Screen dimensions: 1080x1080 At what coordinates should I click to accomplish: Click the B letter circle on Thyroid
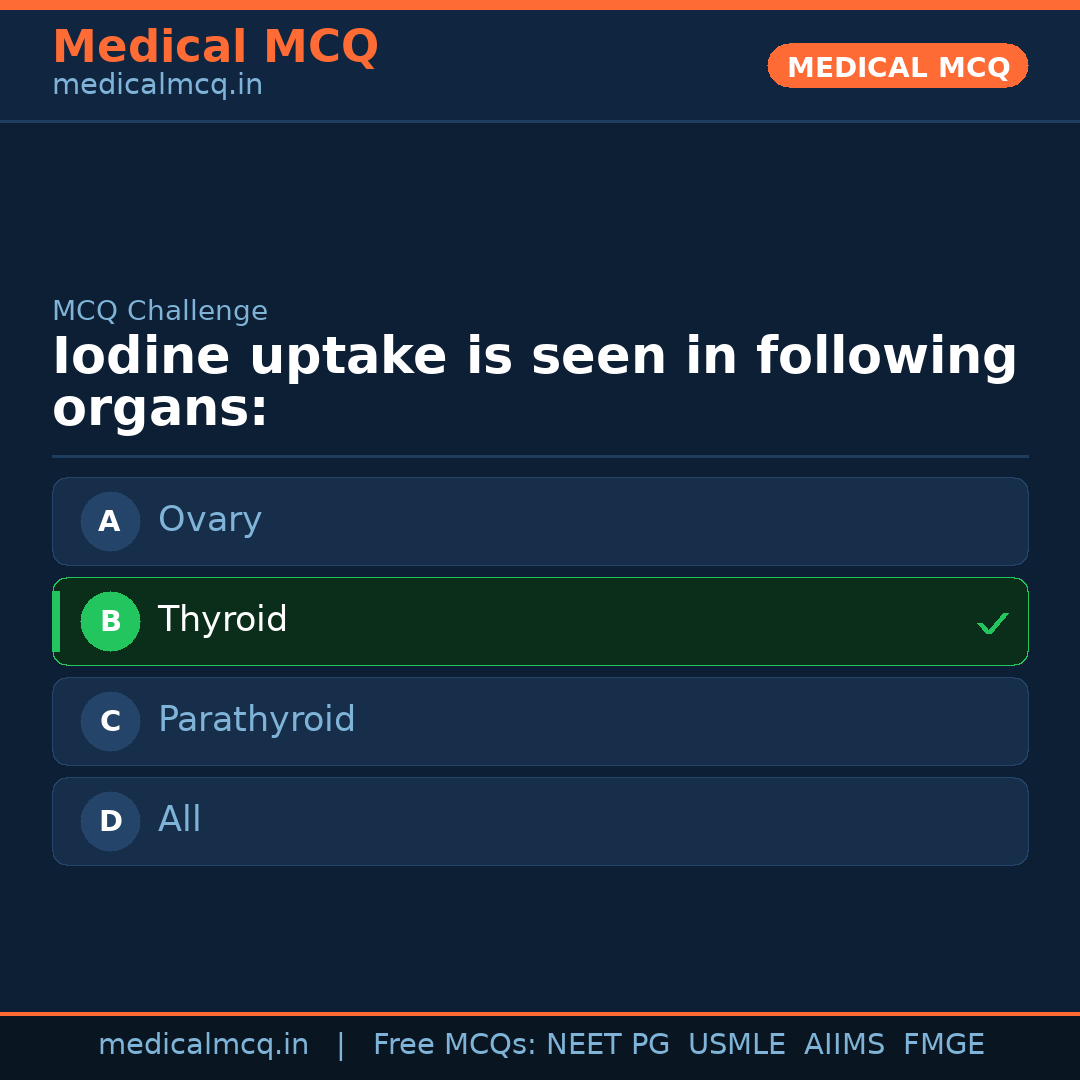click(x=110, y=621)
